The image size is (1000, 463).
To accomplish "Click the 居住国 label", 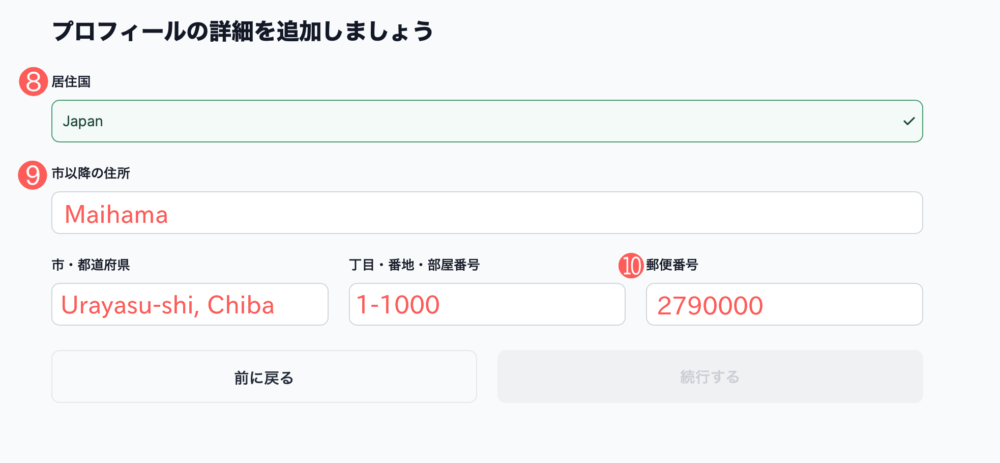I will 71,83.
